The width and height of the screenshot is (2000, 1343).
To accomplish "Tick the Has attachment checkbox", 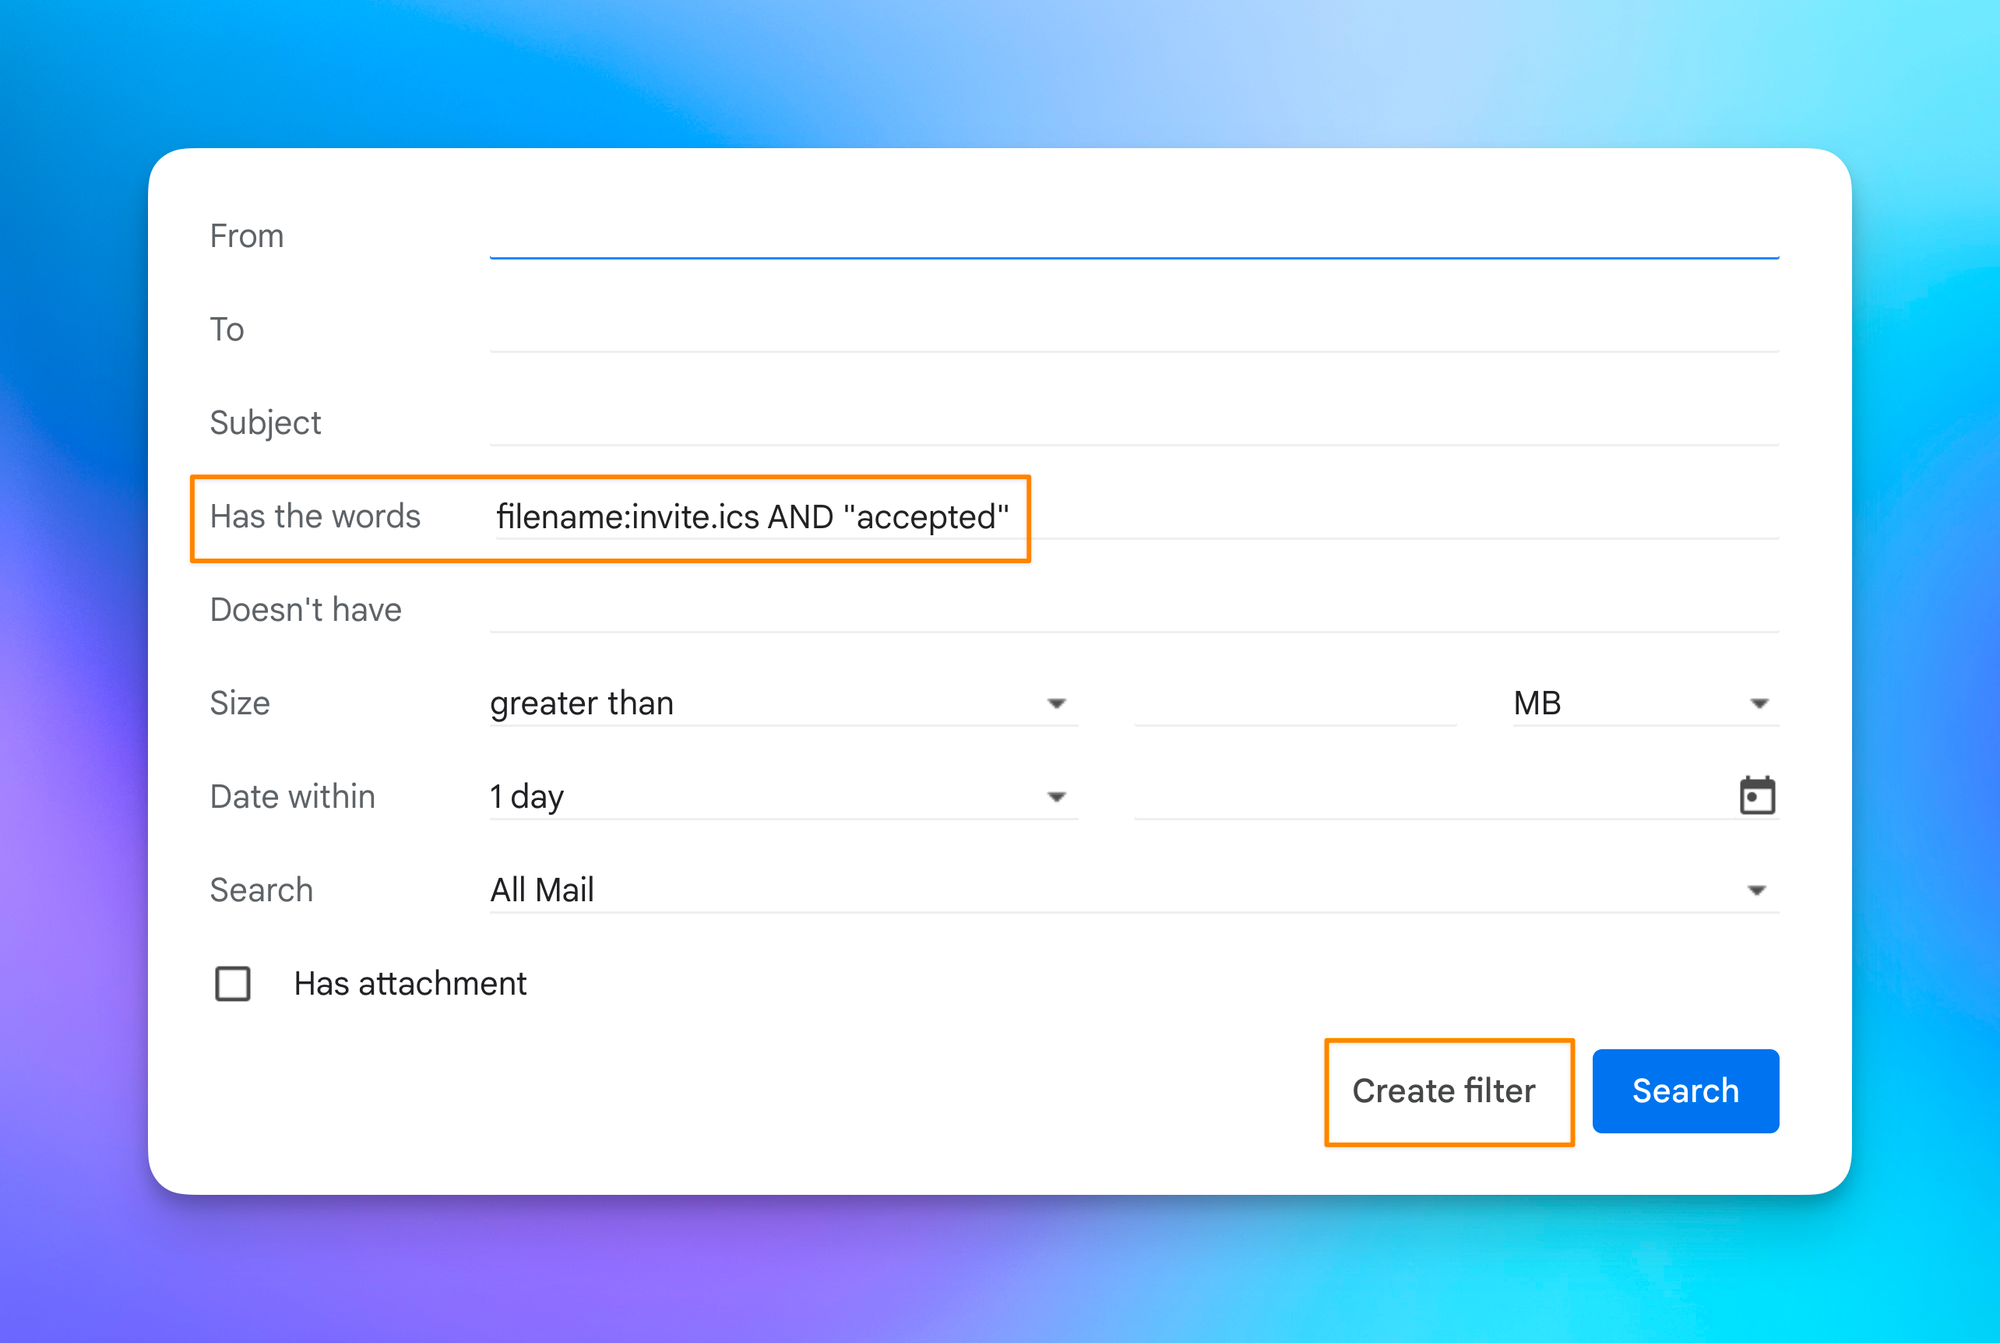I will click(233, 983).
